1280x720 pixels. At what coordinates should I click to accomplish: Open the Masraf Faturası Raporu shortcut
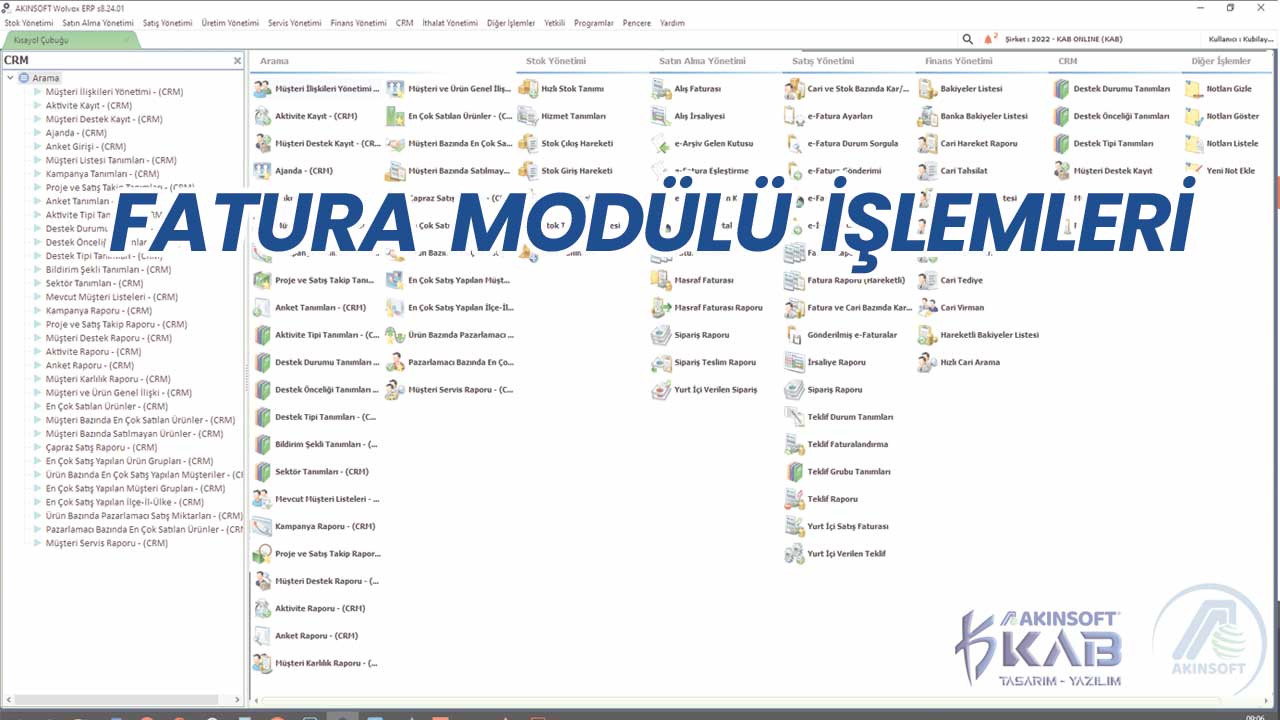pos(707,308)
